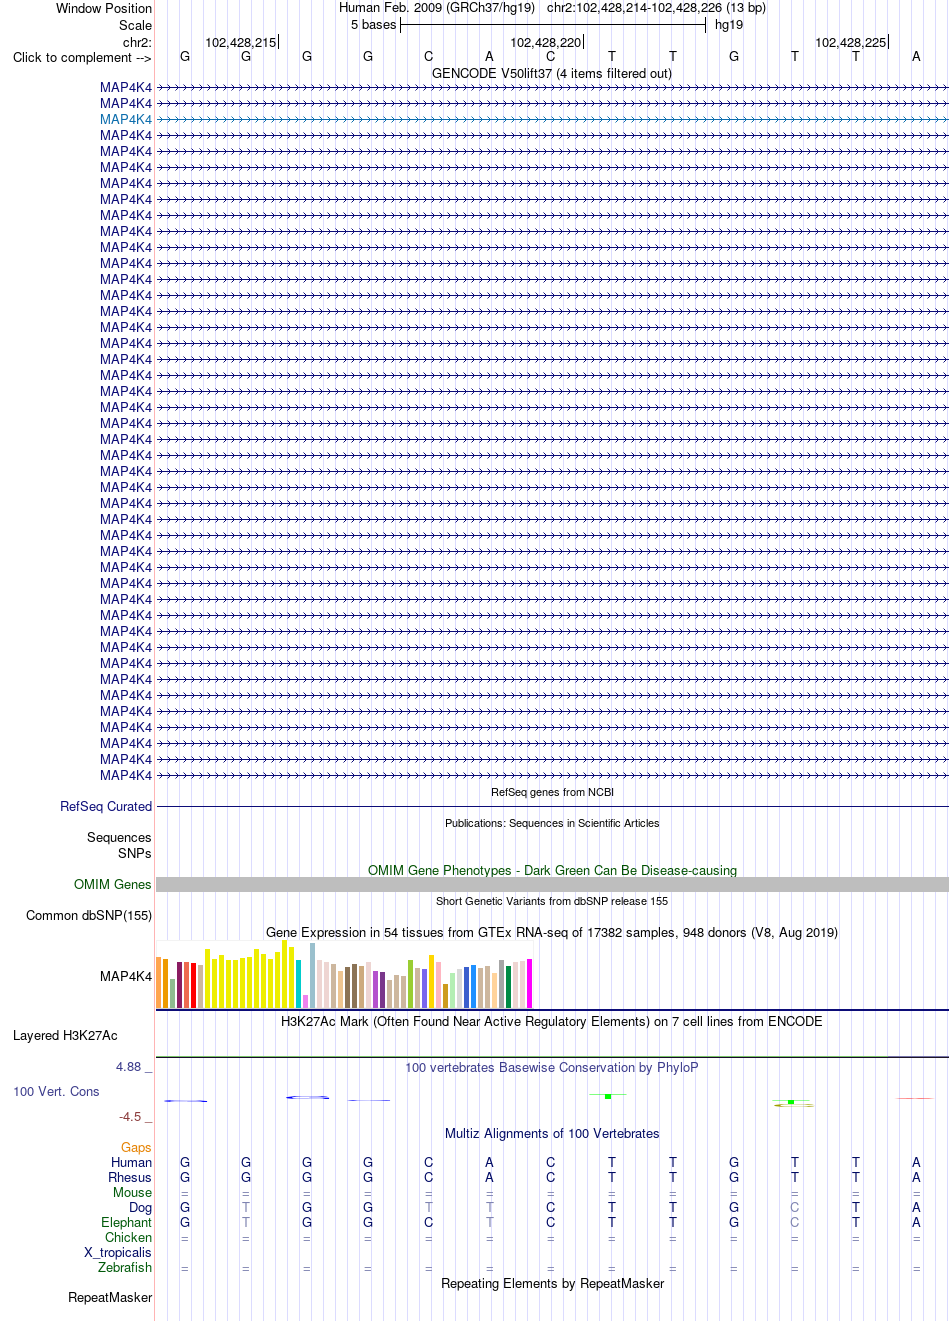Screen dimensions: 950x1321
Task: Open 'Multiz Alignments of 100 Vertebrates' title
Action: [x=552, y=1133]
